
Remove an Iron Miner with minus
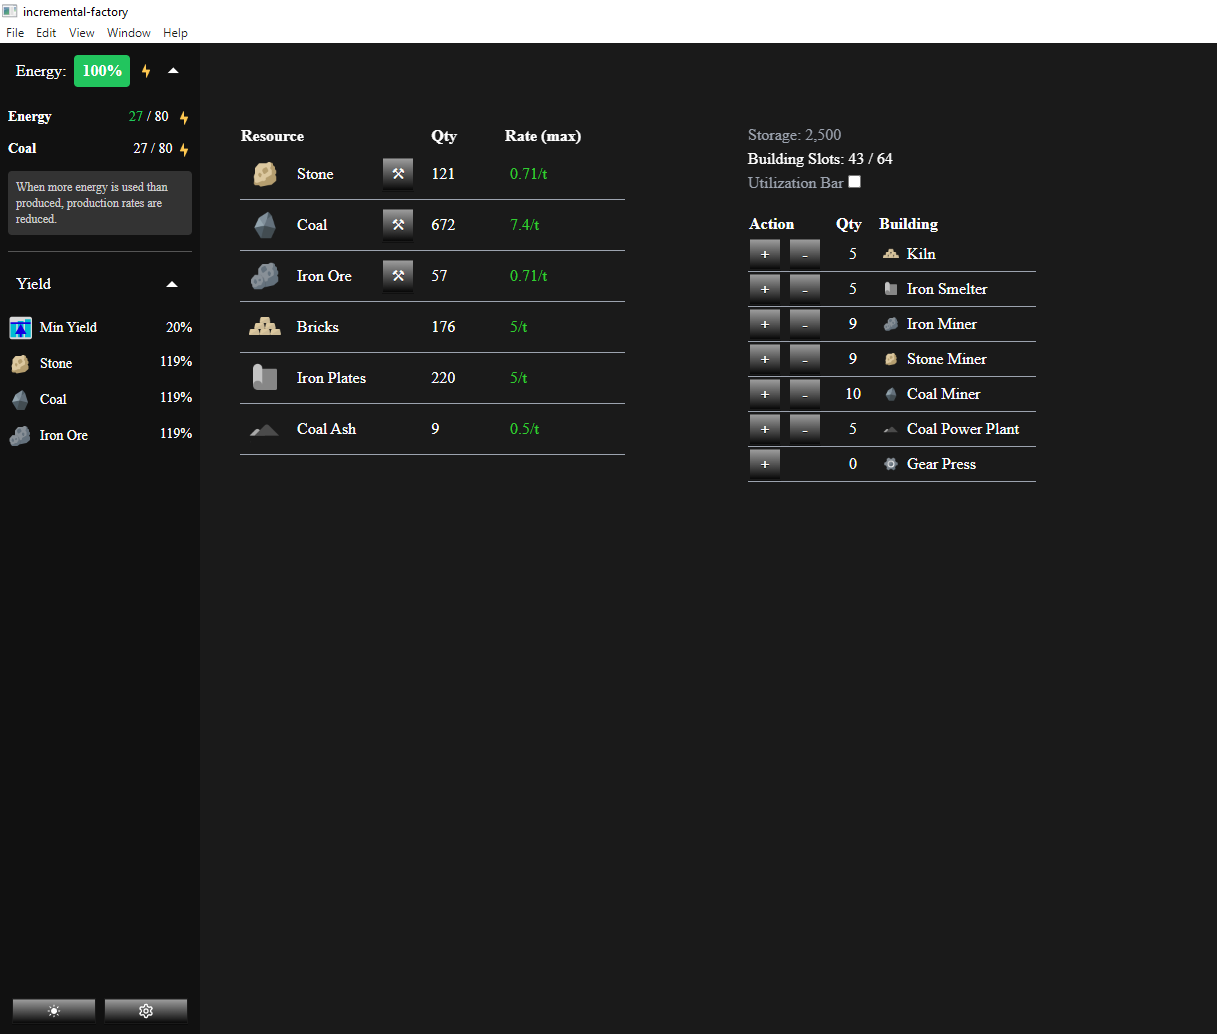[x=805, y=324]
